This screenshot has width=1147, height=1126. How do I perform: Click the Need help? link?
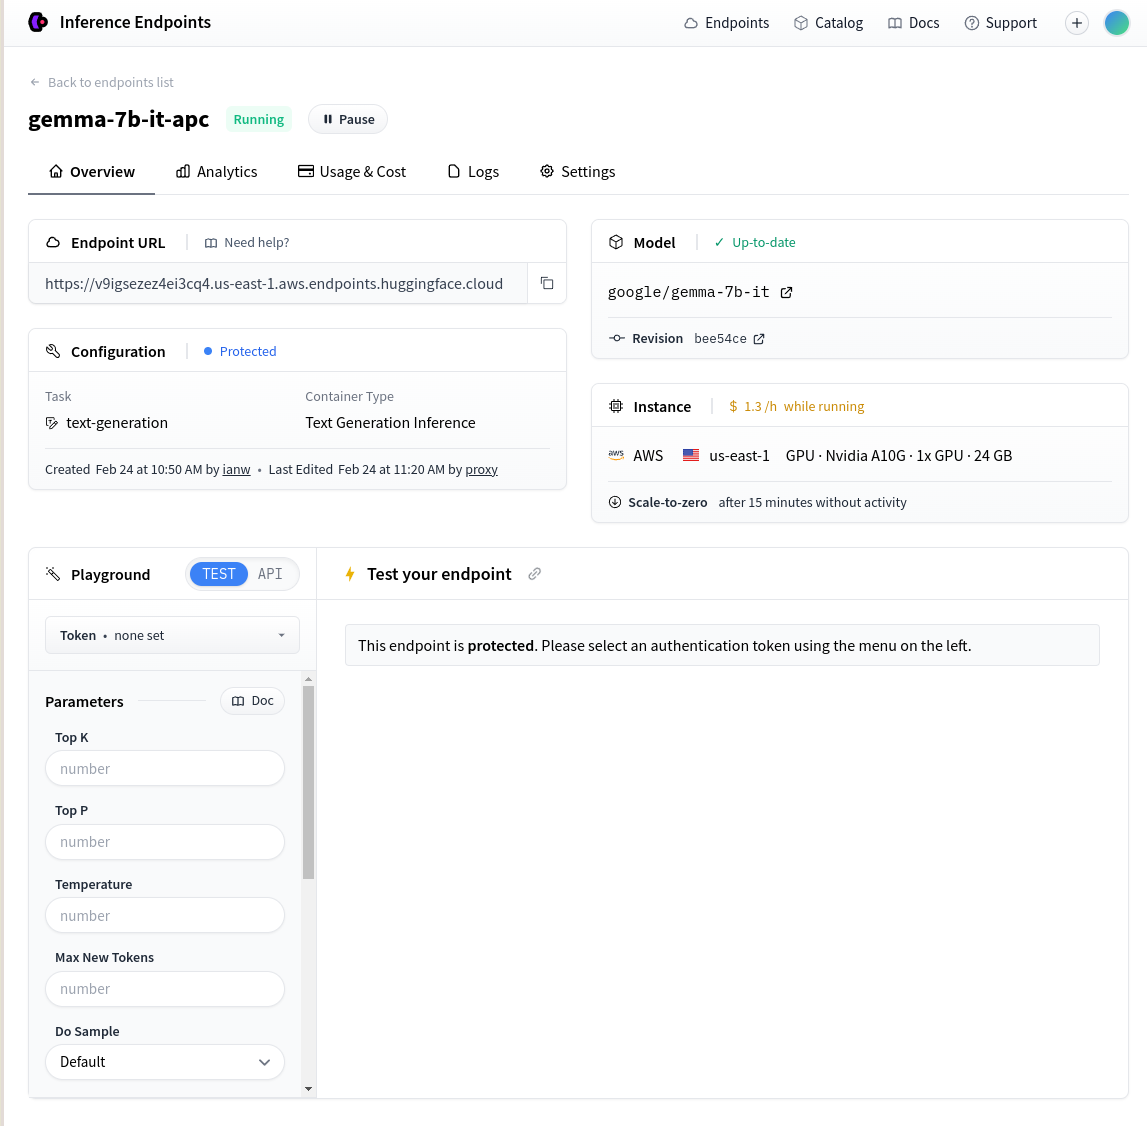(x=247, y=243)
